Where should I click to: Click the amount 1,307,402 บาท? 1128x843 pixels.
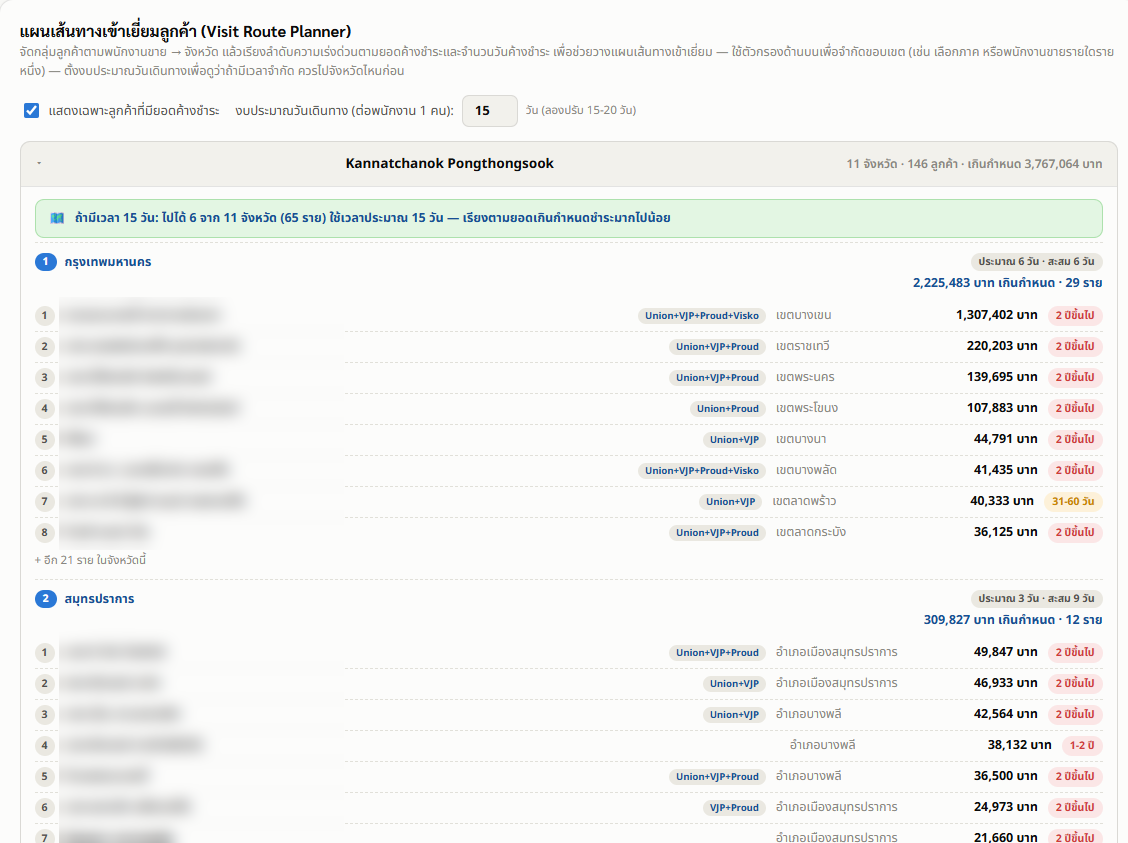click(x=996, y=315)
